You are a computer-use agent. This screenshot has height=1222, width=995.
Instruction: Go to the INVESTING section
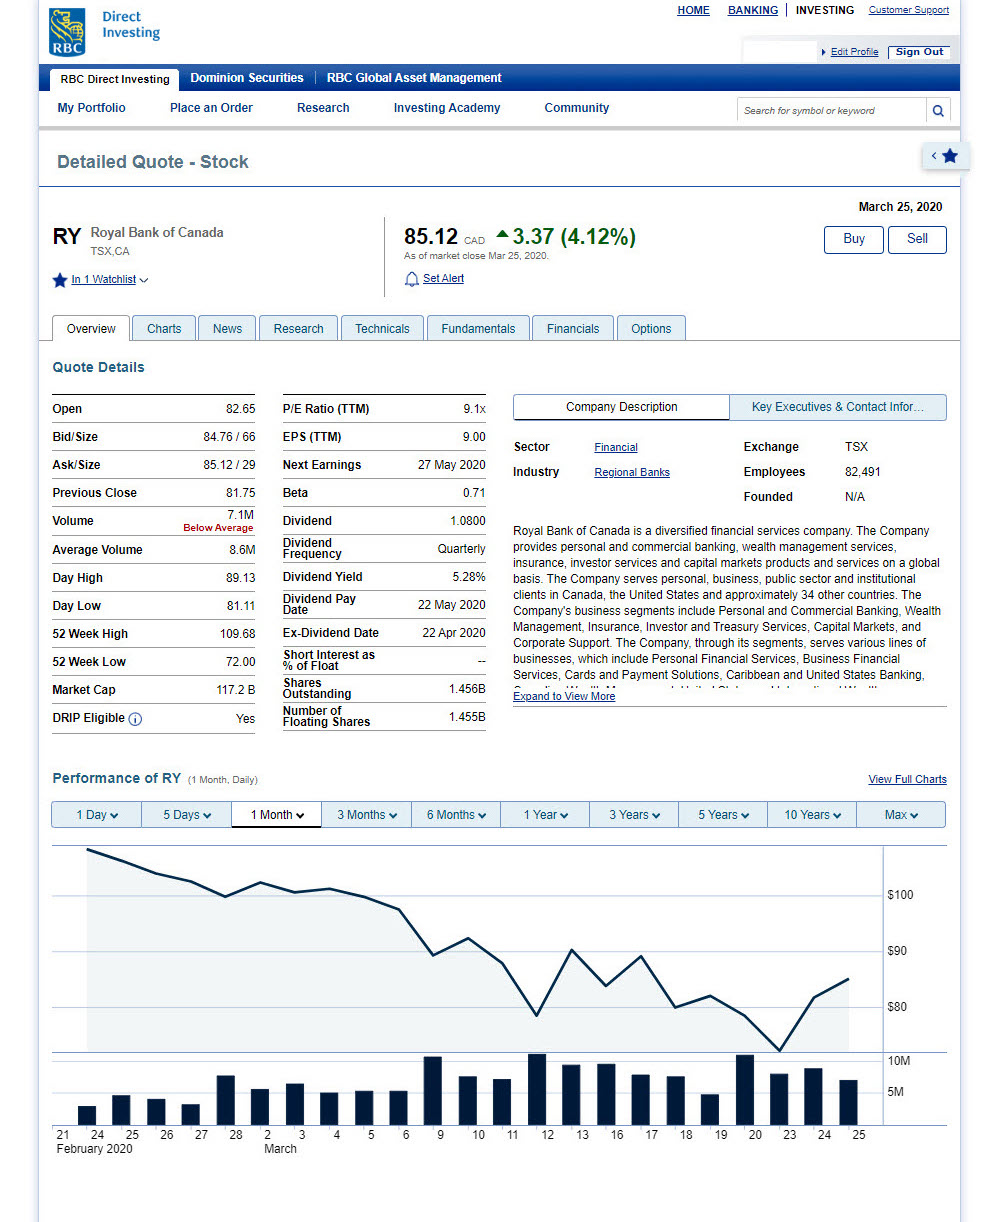(825, 10)
